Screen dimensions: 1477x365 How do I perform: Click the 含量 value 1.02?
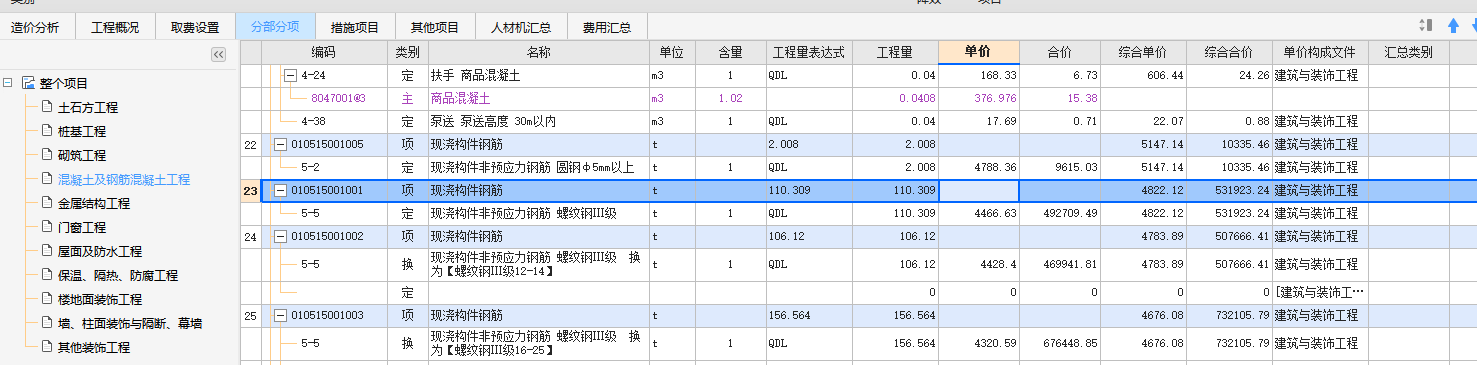pyautogui.click(x=730, y=98)
